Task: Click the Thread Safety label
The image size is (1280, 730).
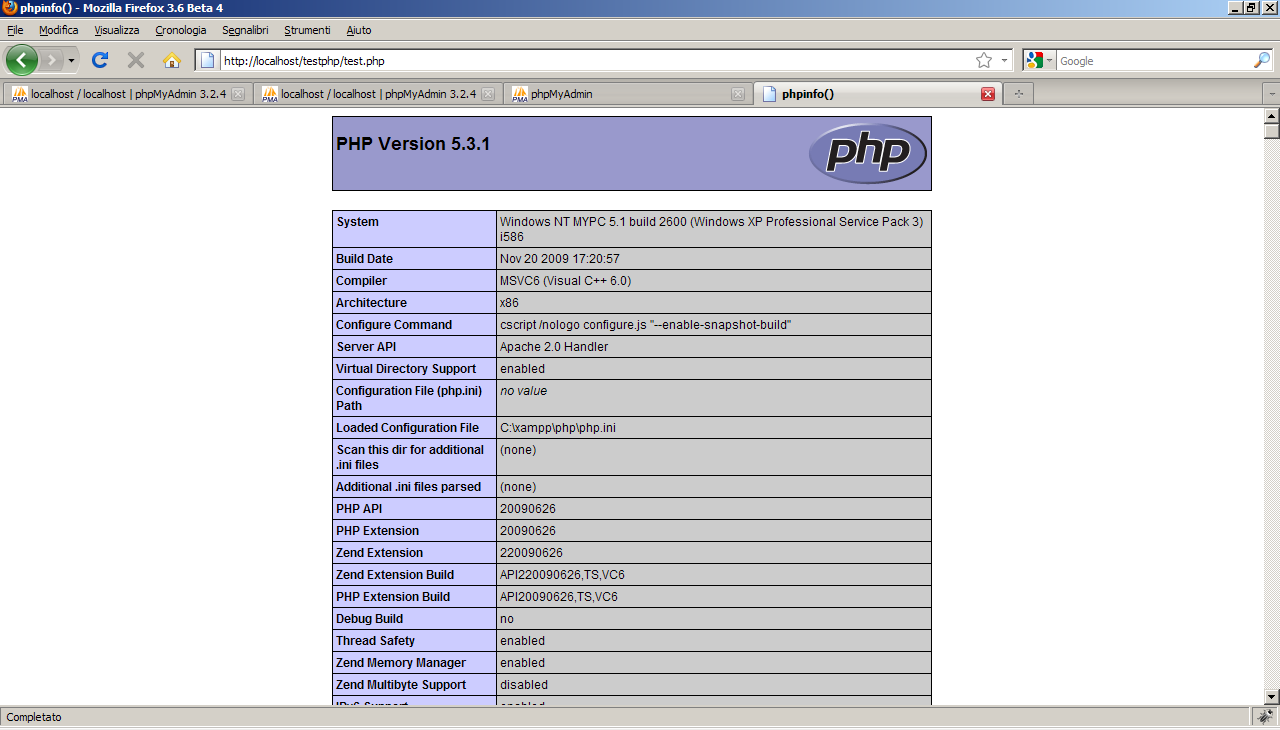Action: point(375,641)
